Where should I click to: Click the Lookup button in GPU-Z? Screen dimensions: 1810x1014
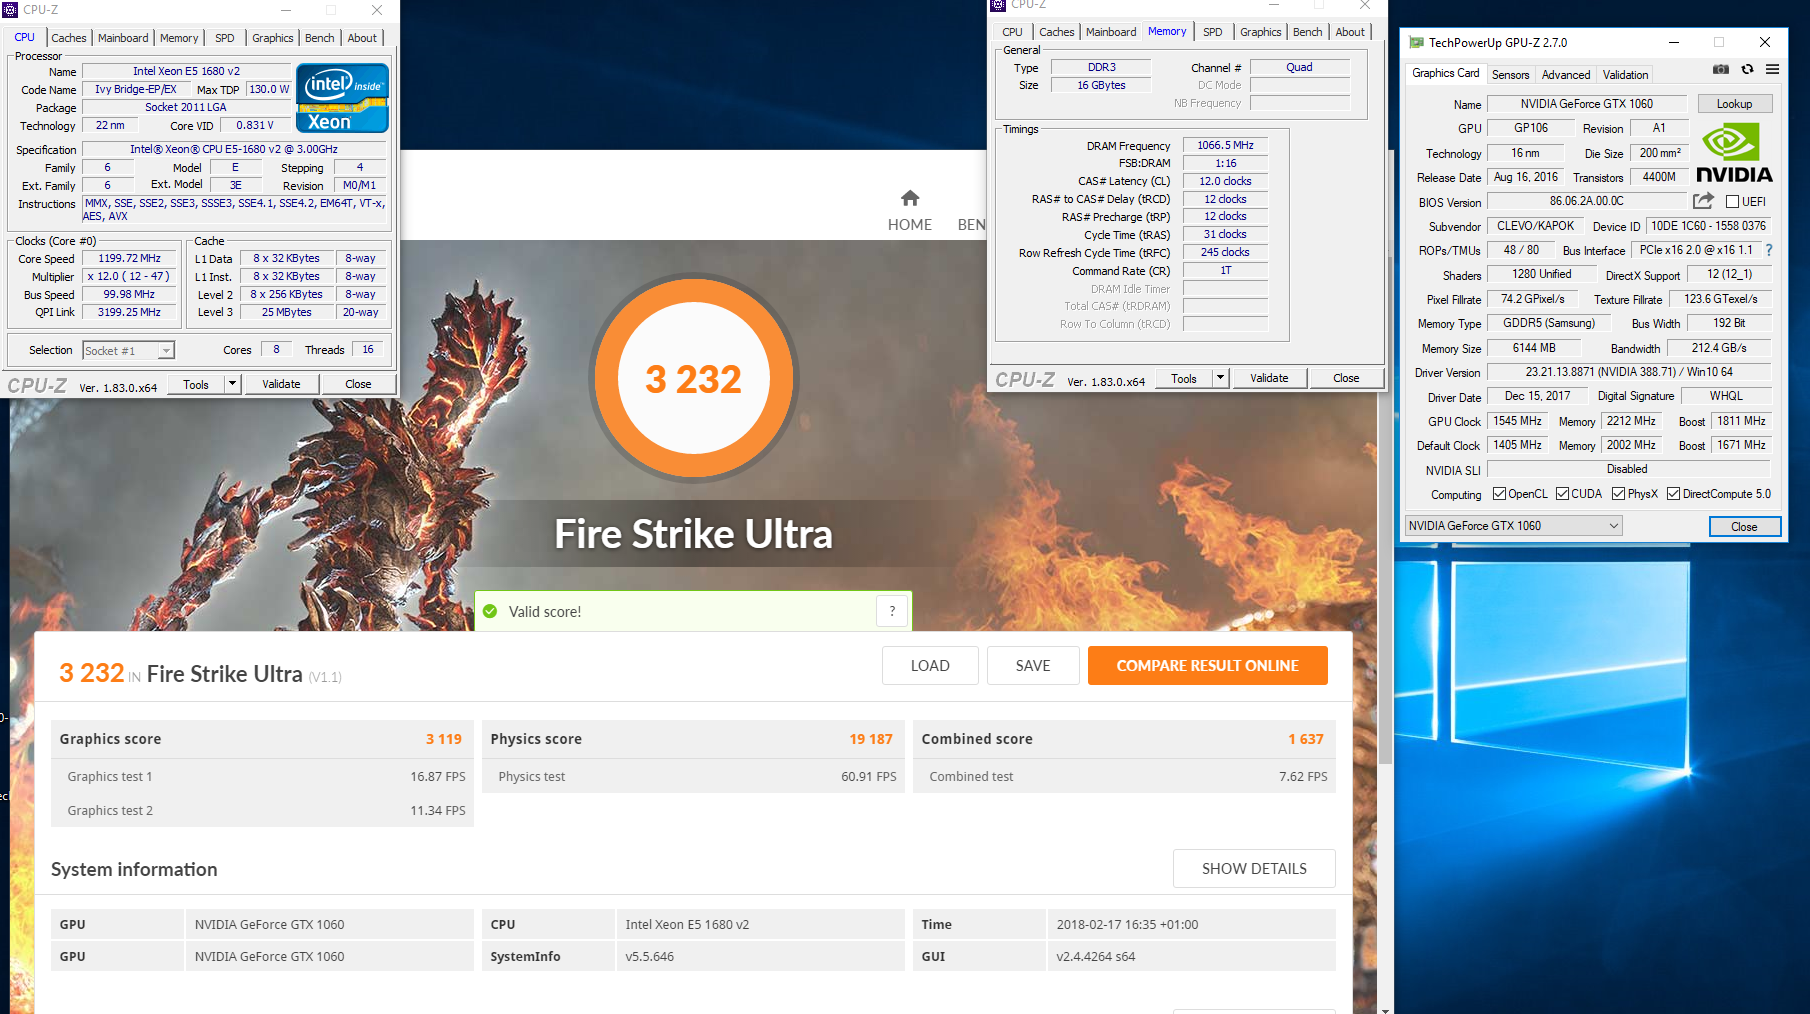point(1734,104)
